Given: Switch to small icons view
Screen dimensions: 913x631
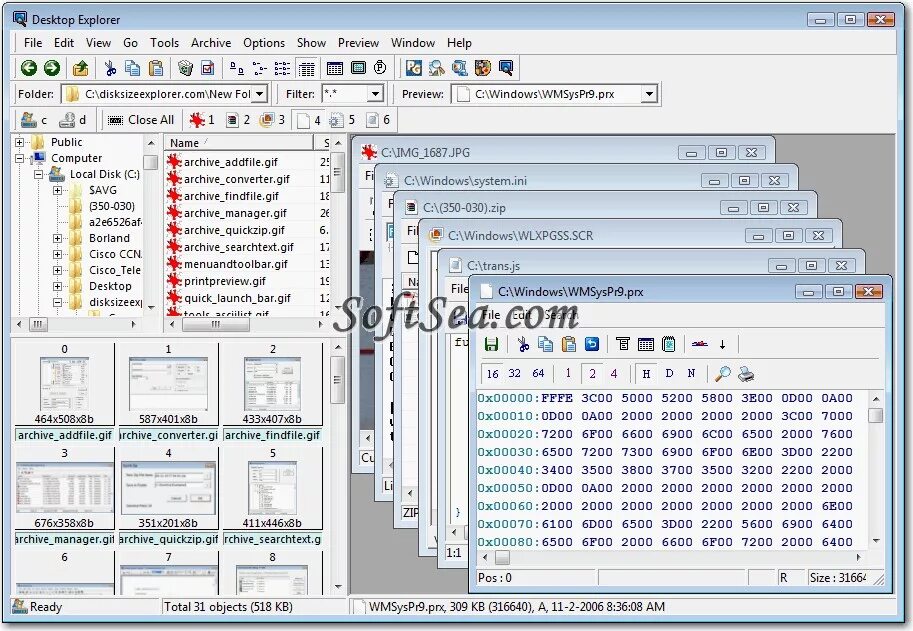Looking at the screenshot, I should [260, 68].
